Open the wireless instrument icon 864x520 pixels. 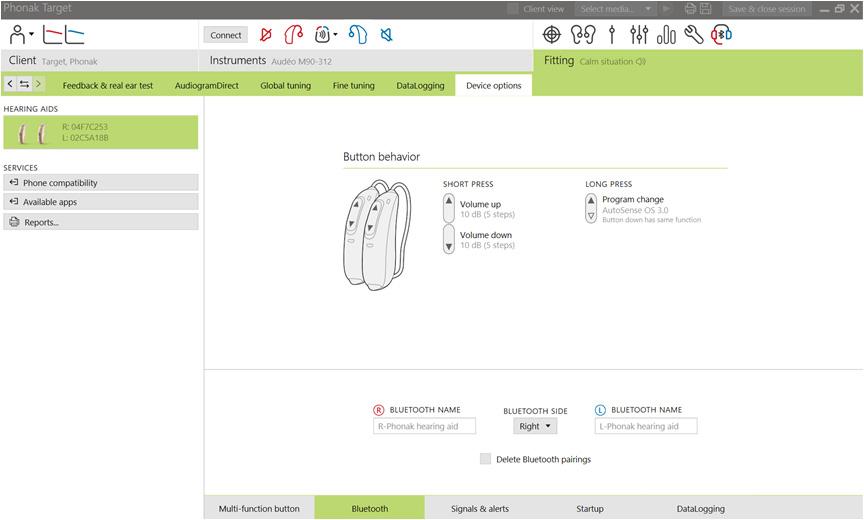322,35
